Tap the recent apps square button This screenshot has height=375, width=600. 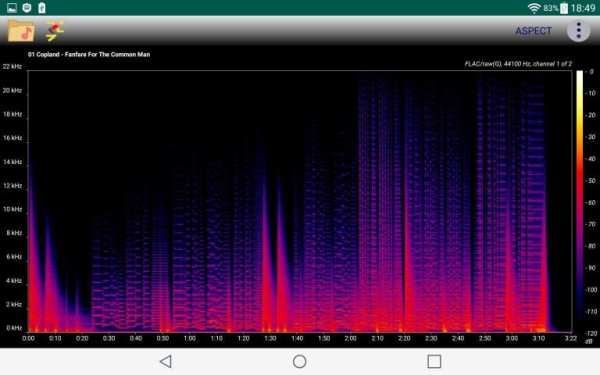point(434,361)
